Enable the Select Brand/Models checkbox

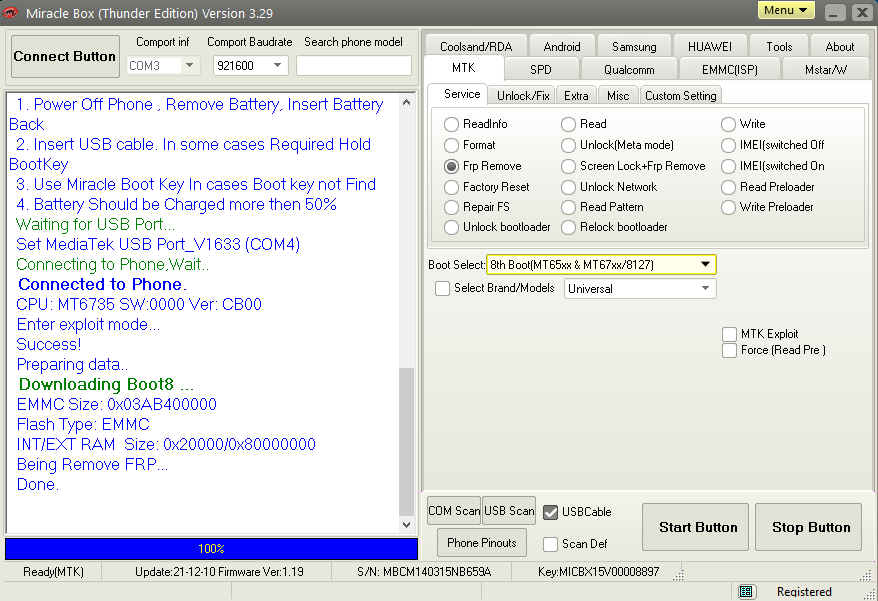click(442, 288)
